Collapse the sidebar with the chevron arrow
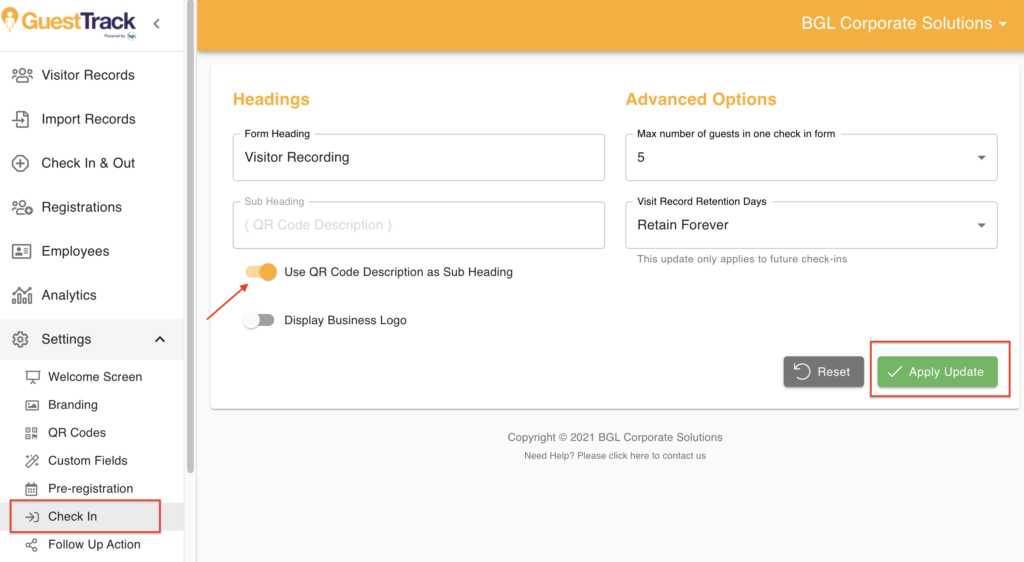 click(x=157, y=23)
